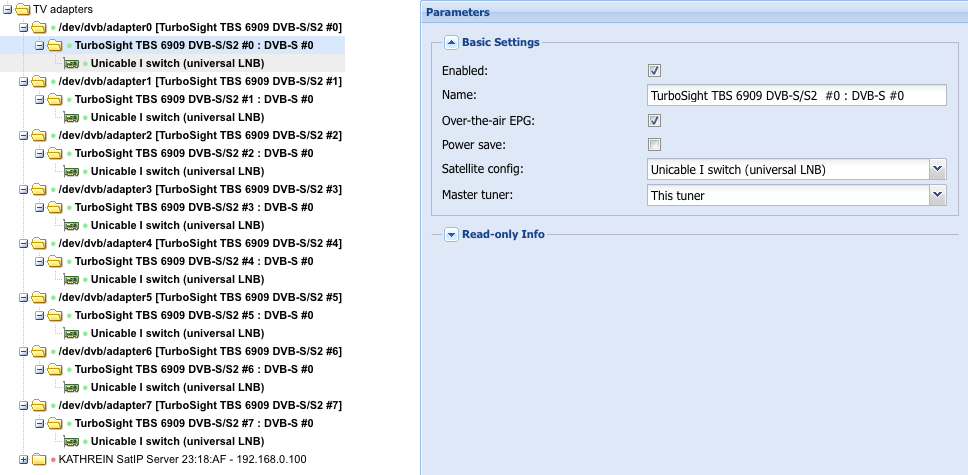The width and height of the screenshot is (968, 475).
Task: Click the card icon under adapter6's Unicable switch
Action: click(x=72, y=387)
